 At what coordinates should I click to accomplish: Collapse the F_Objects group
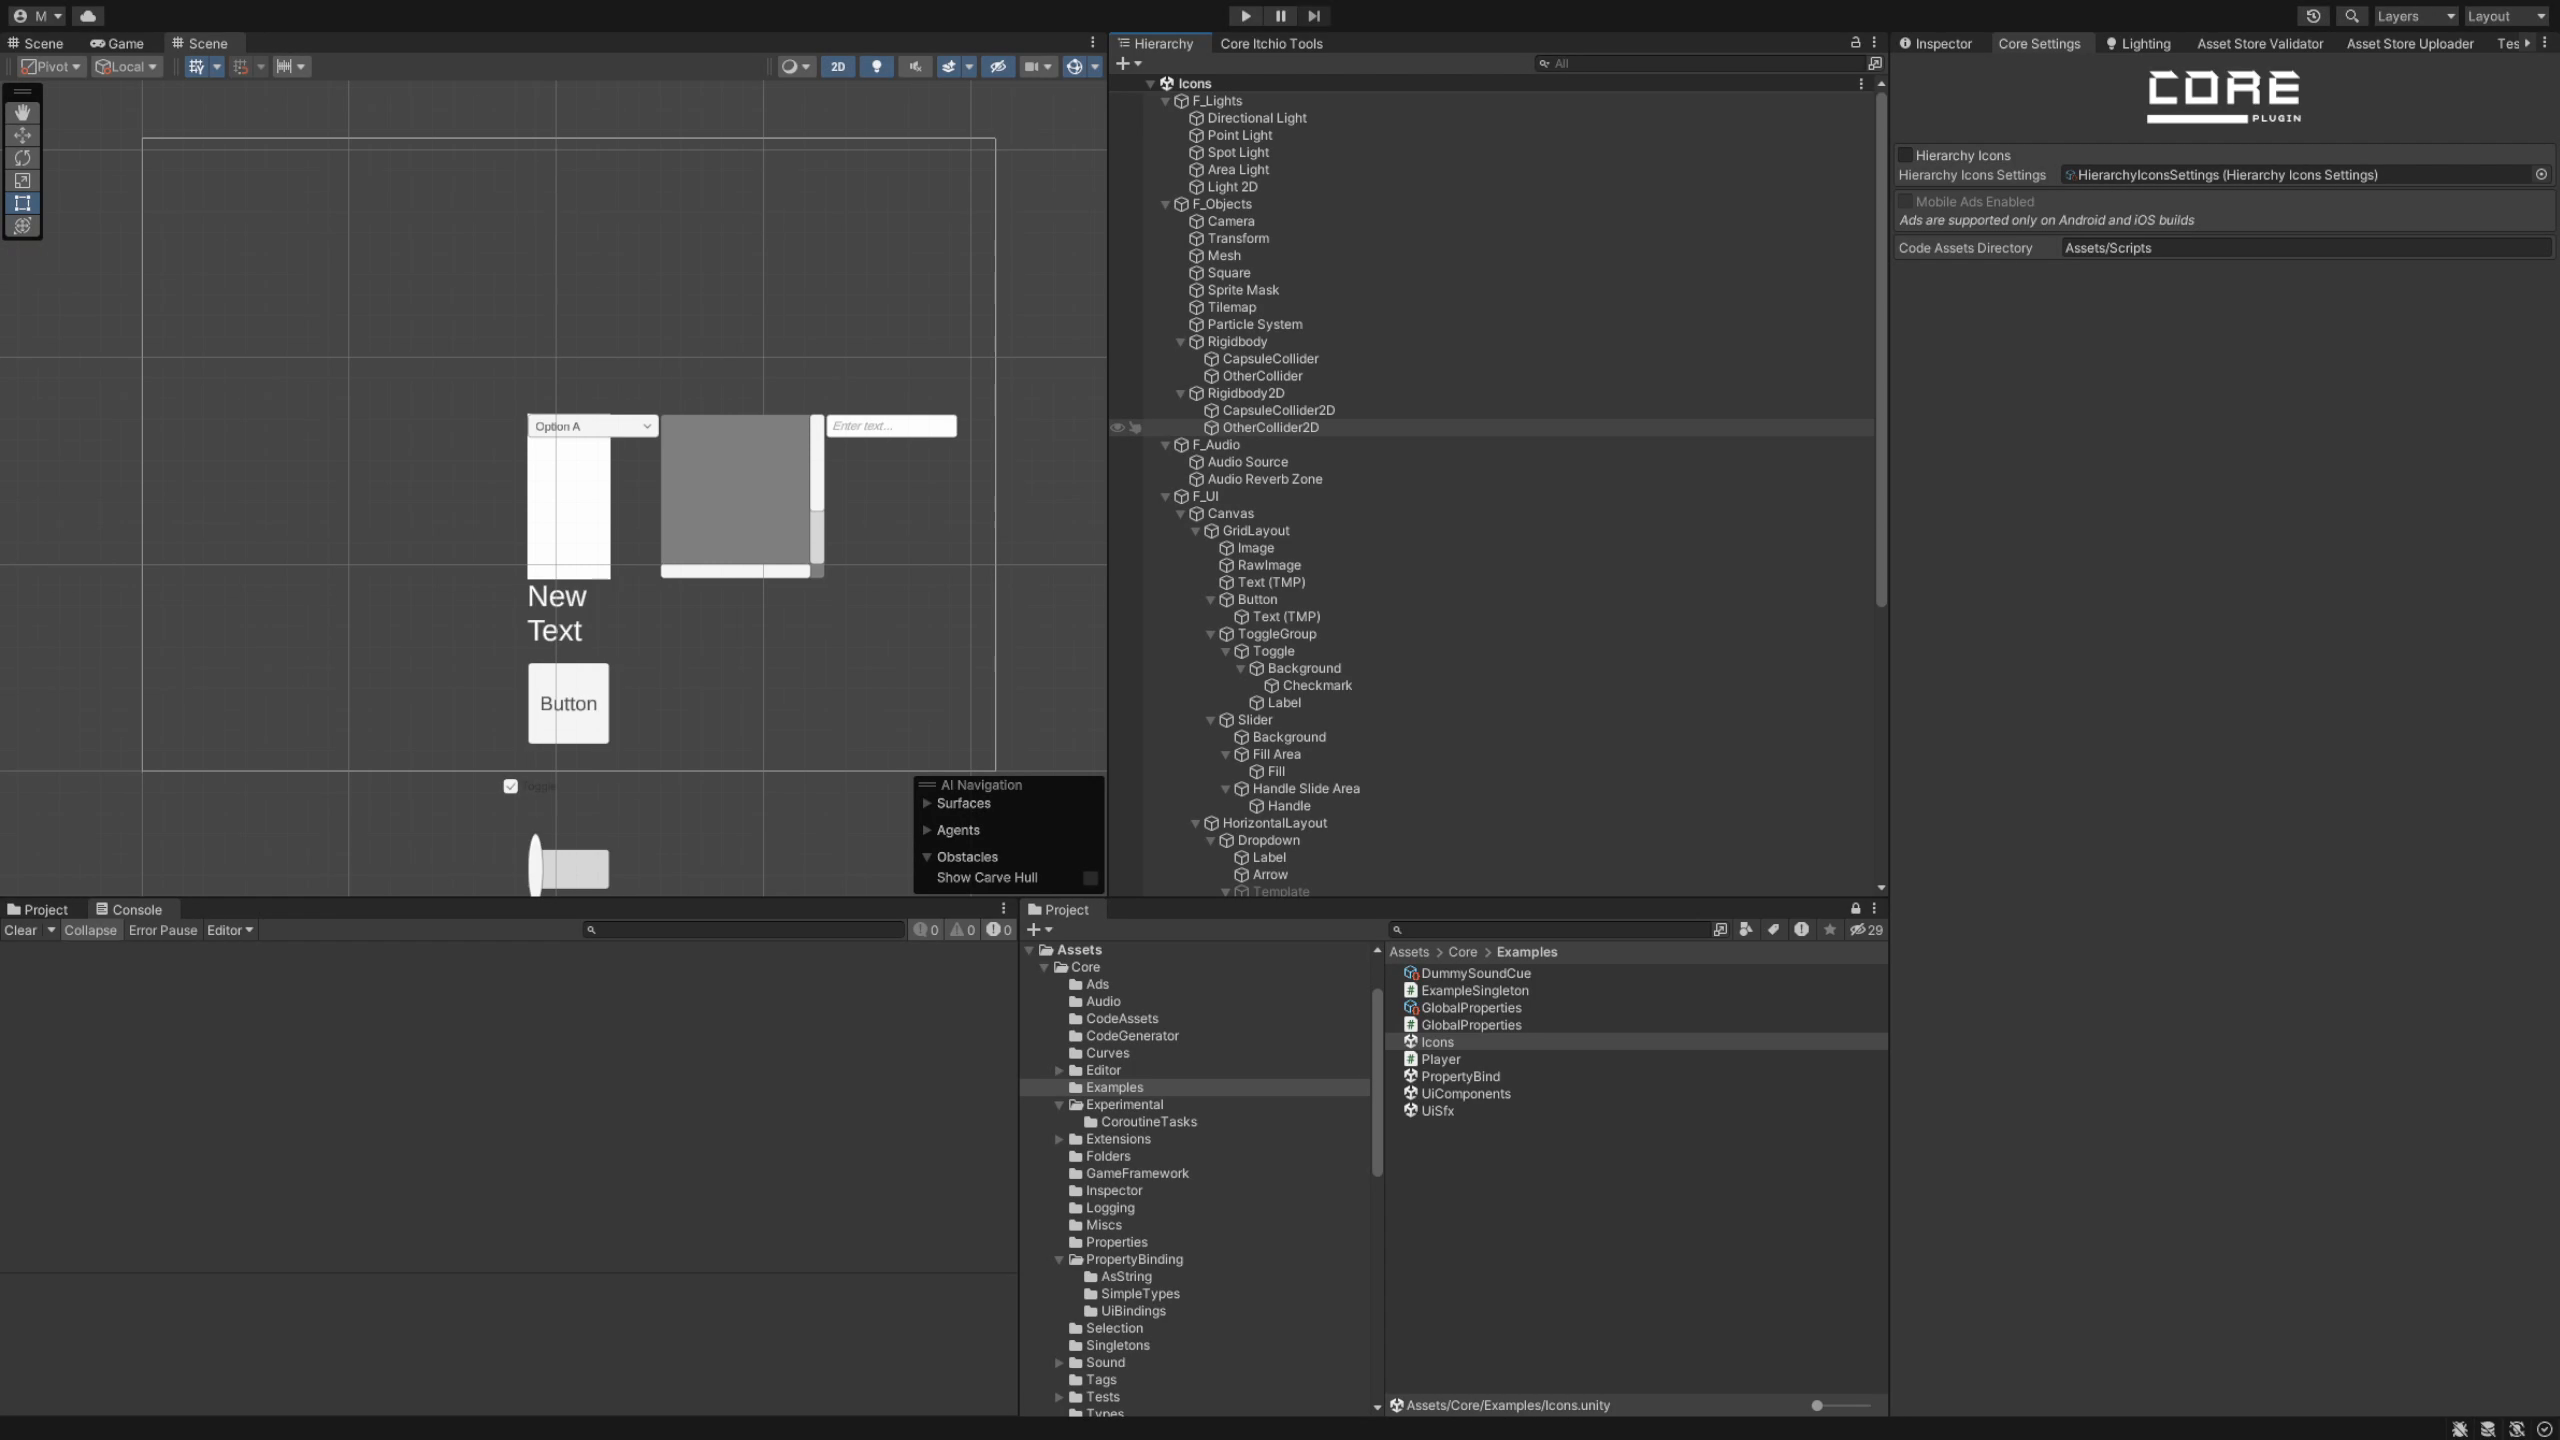[1165, 204]
